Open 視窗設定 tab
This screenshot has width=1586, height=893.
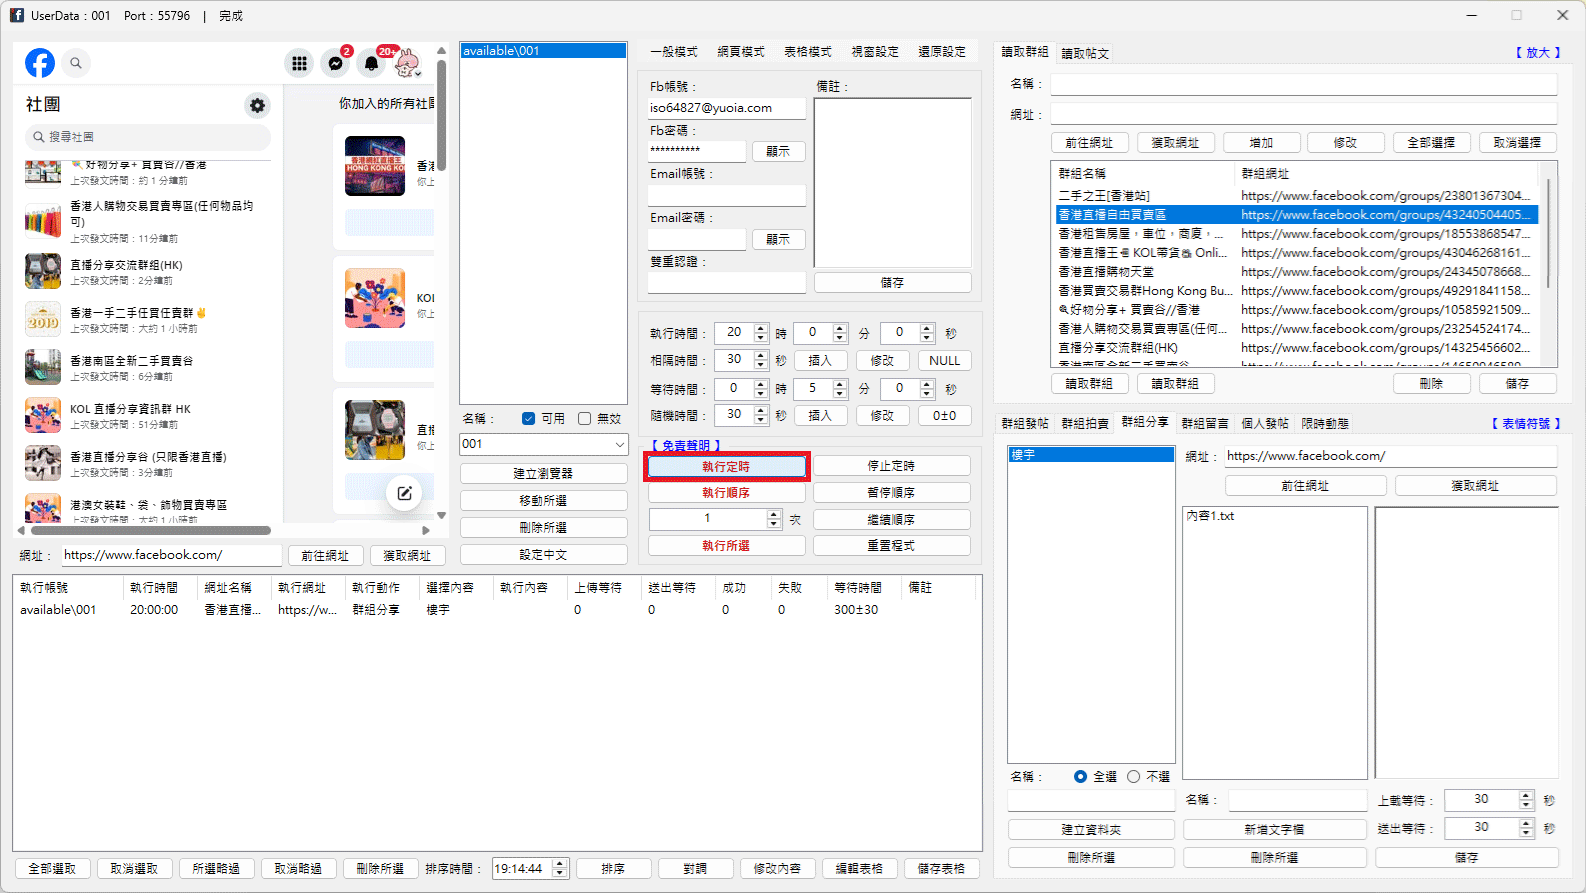pos(875,52)
